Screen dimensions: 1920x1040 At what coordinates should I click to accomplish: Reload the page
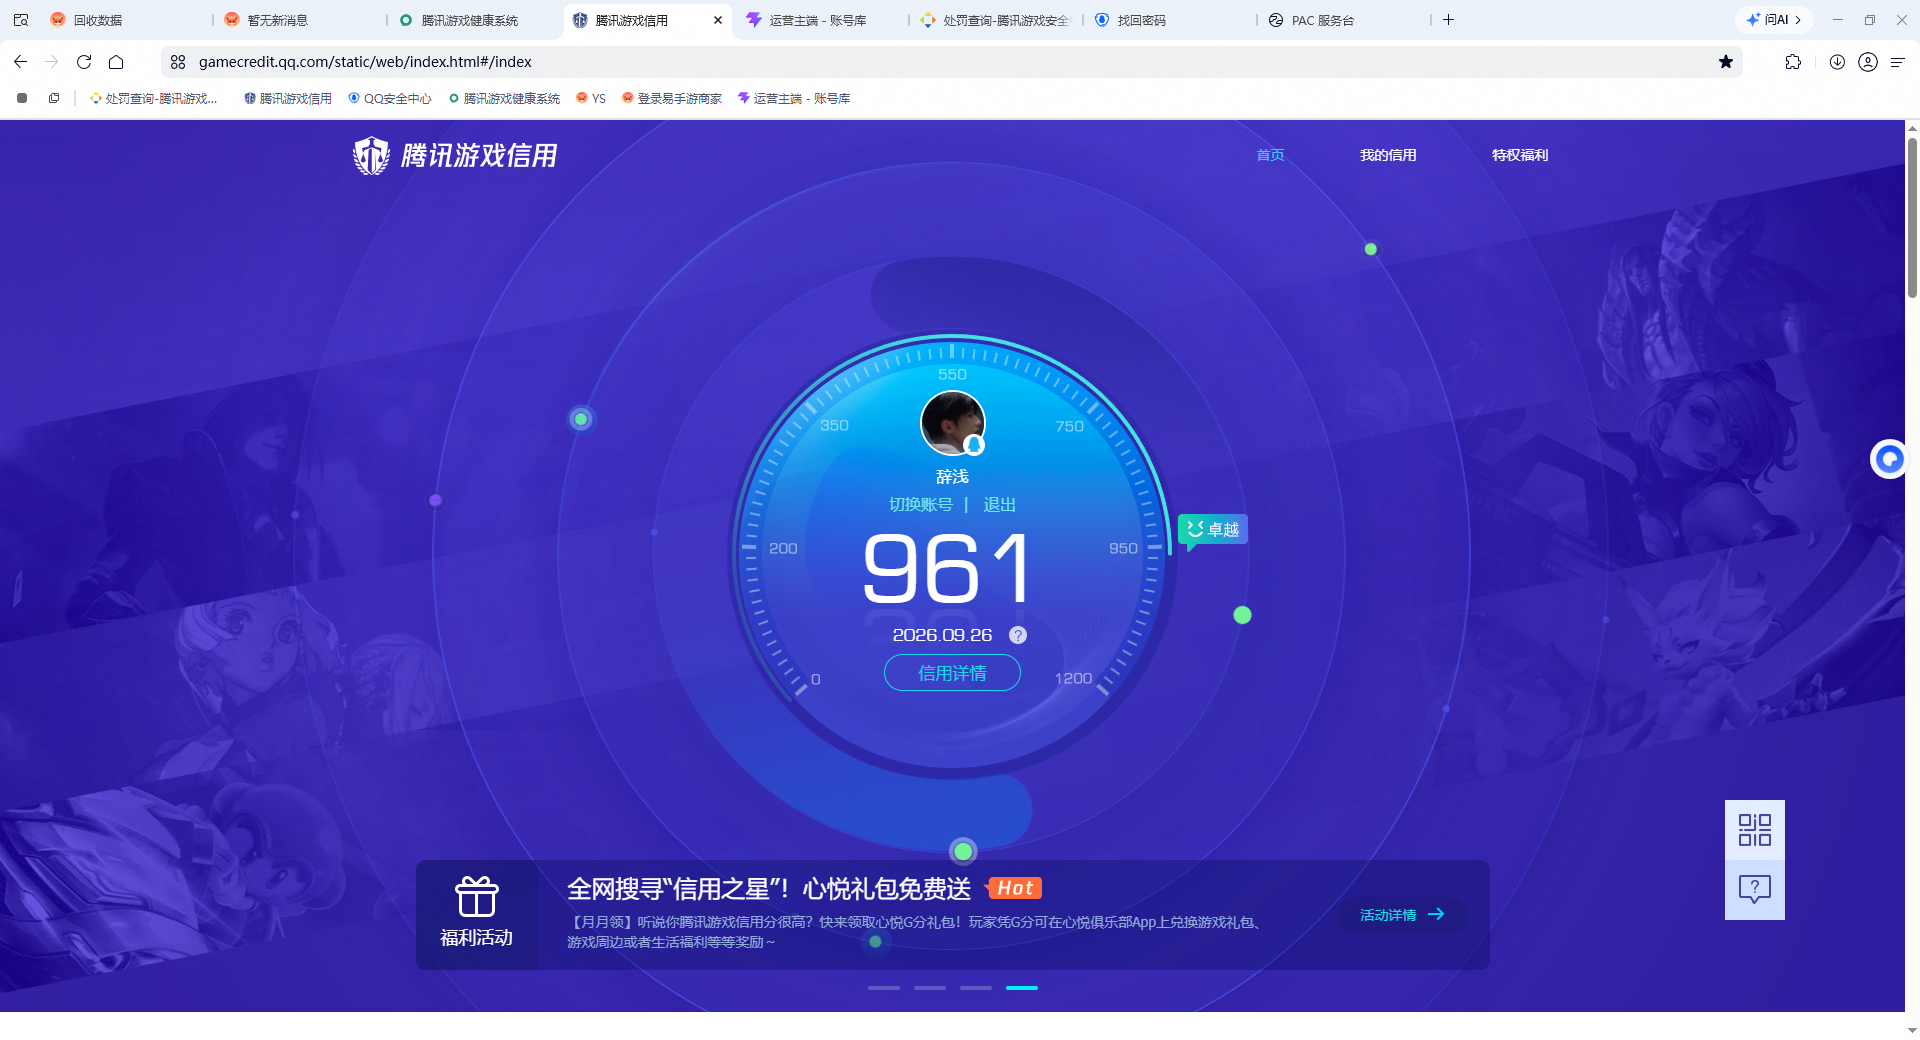click(84, 62)
